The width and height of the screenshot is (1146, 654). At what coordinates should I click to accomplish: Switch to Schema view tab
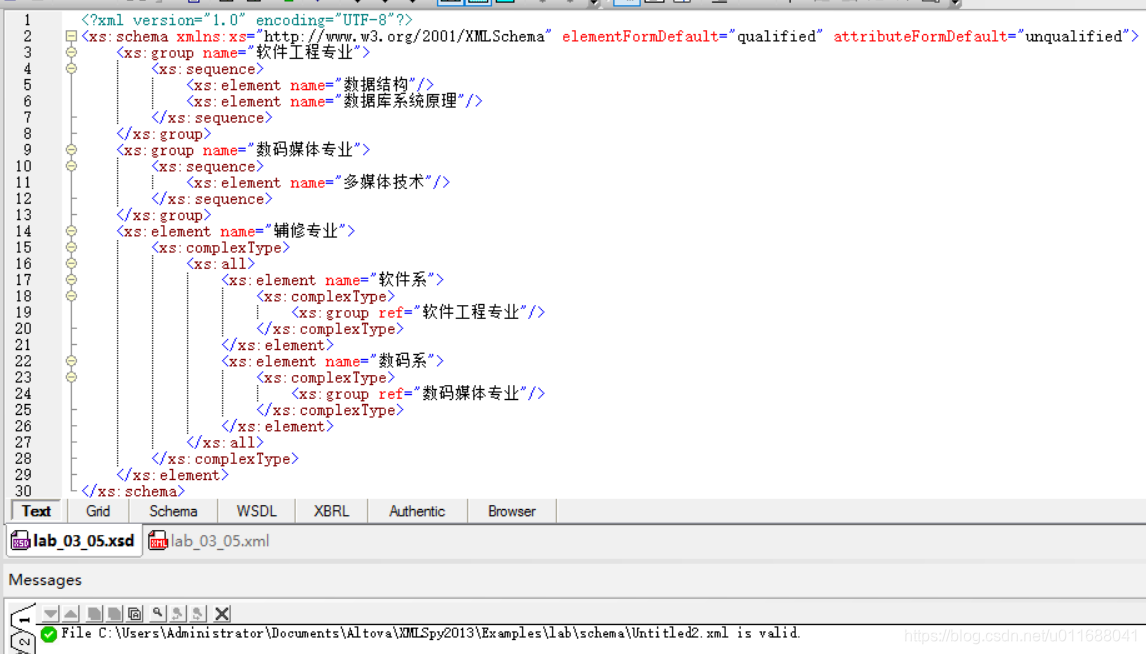(x=173, y=512)
